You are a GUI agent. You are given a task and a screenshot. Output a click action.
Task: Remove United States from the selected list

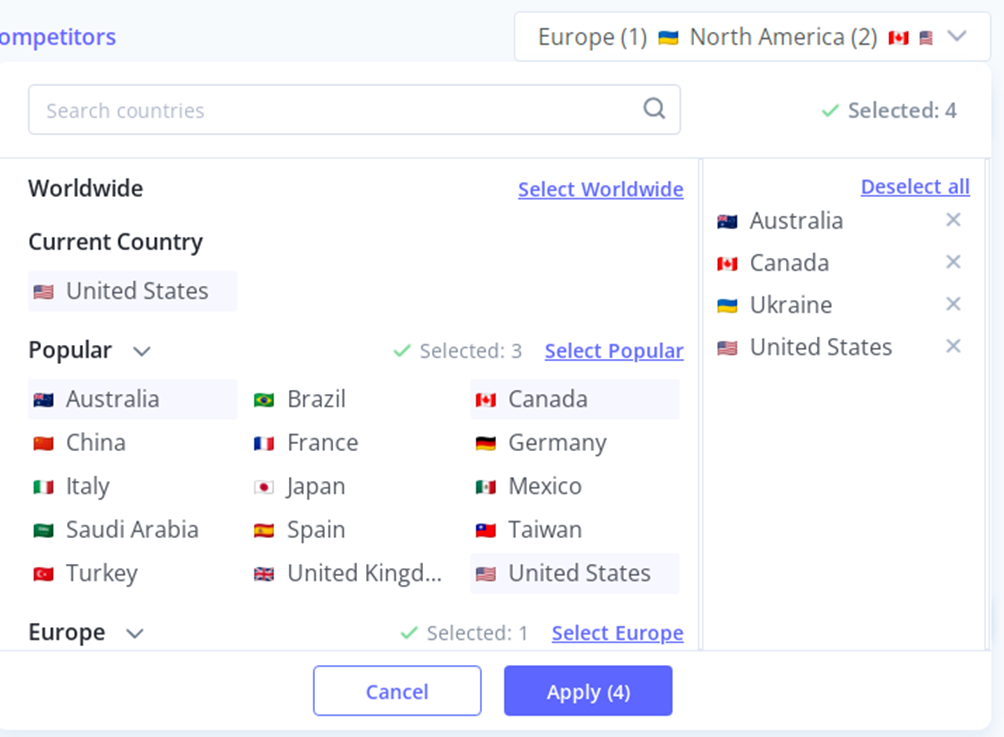(x=953, y=346)
